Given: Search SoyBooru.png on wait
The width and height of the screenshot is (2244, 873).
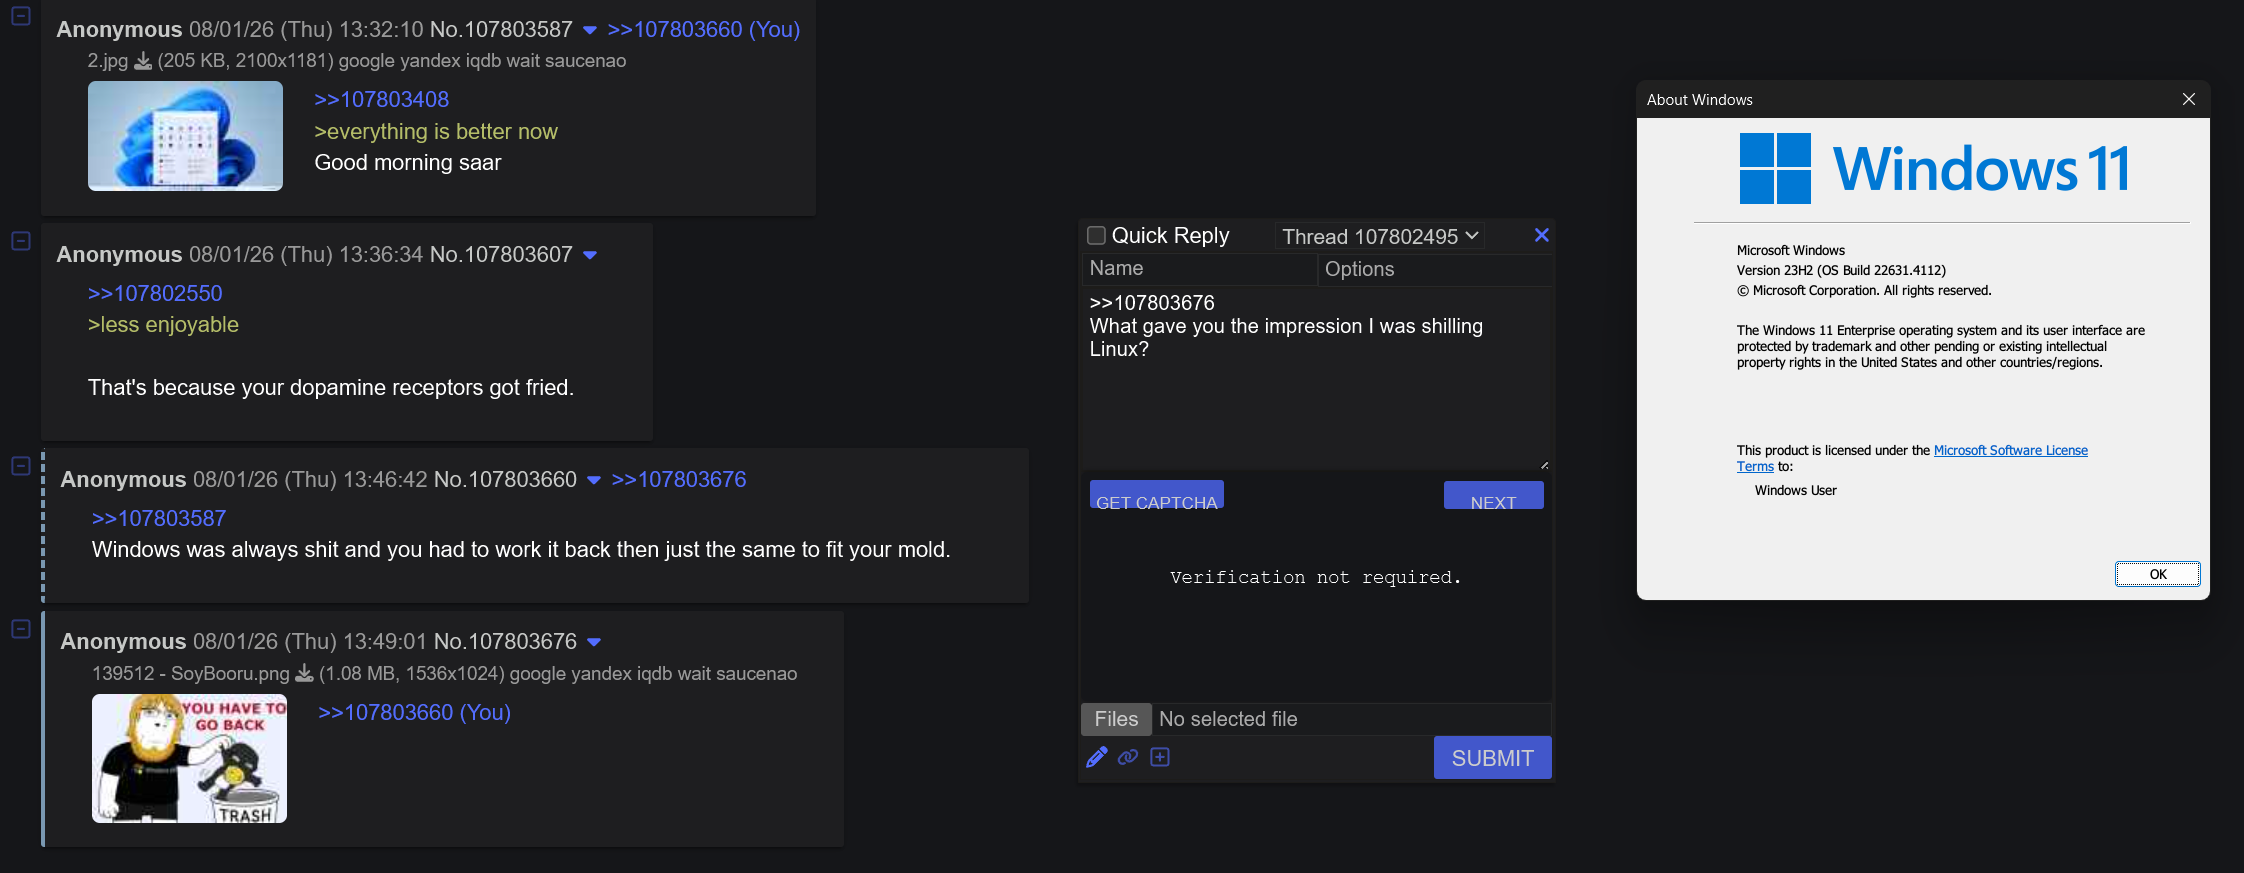Looking at the screenshot, I should click(695, 674).
